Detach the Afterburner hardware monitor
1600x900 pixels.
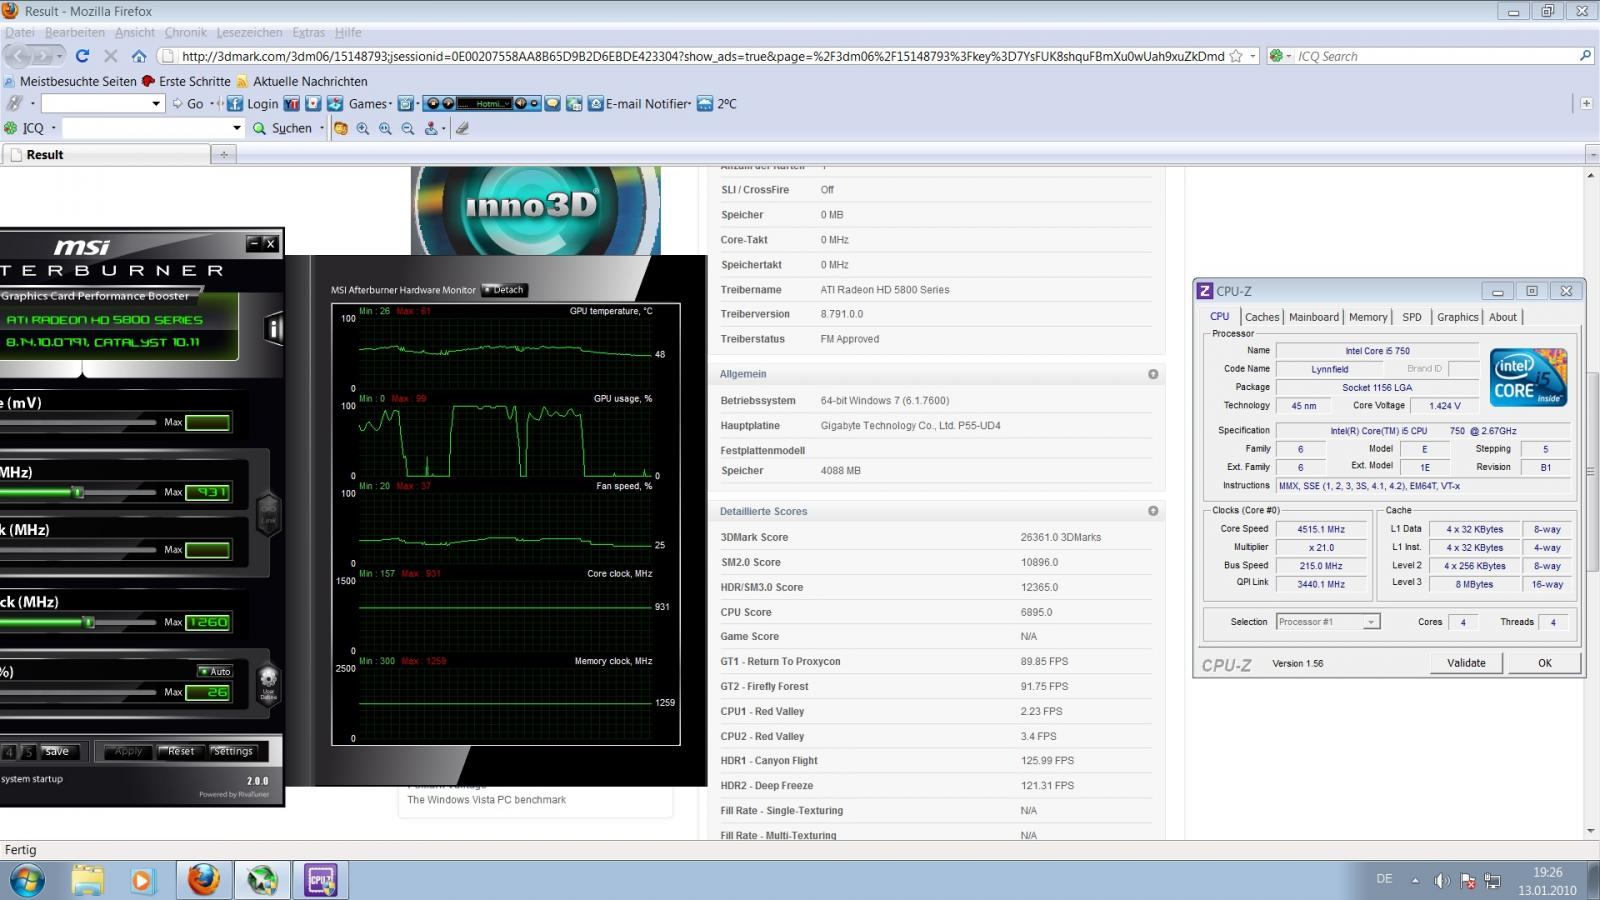click(x=504, y=290)
